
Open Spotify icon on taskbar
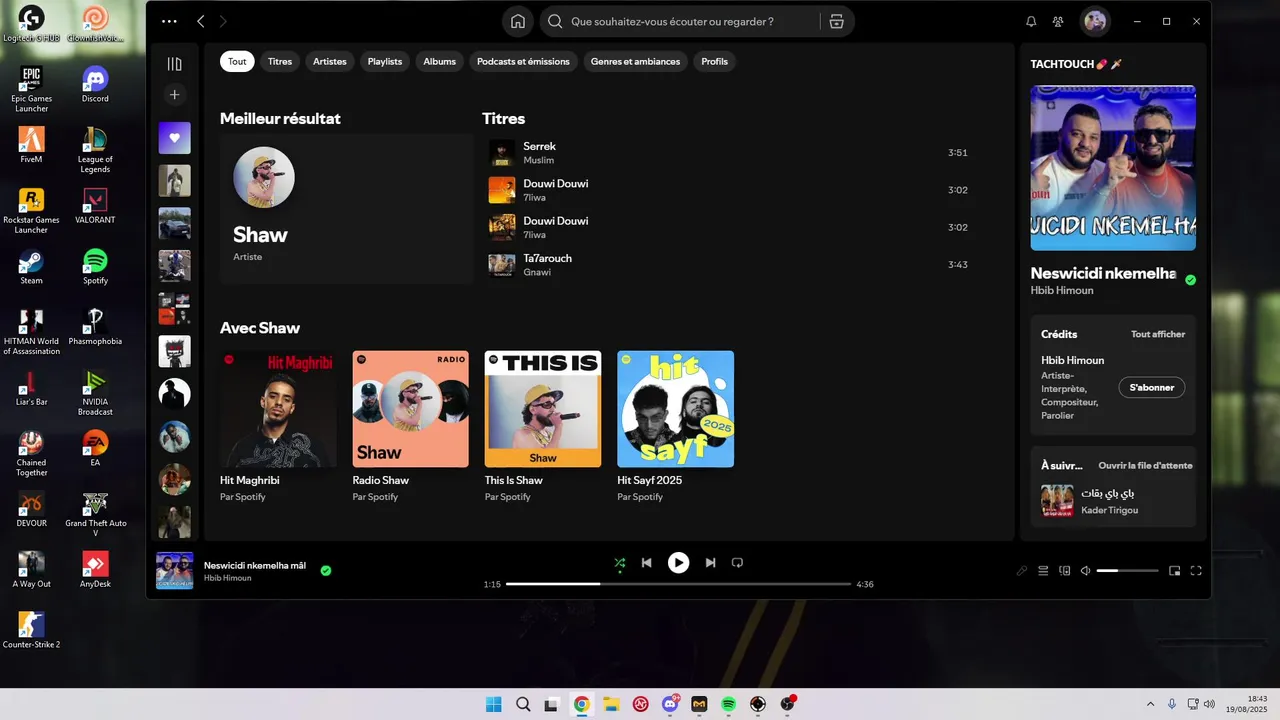point(728,704)
